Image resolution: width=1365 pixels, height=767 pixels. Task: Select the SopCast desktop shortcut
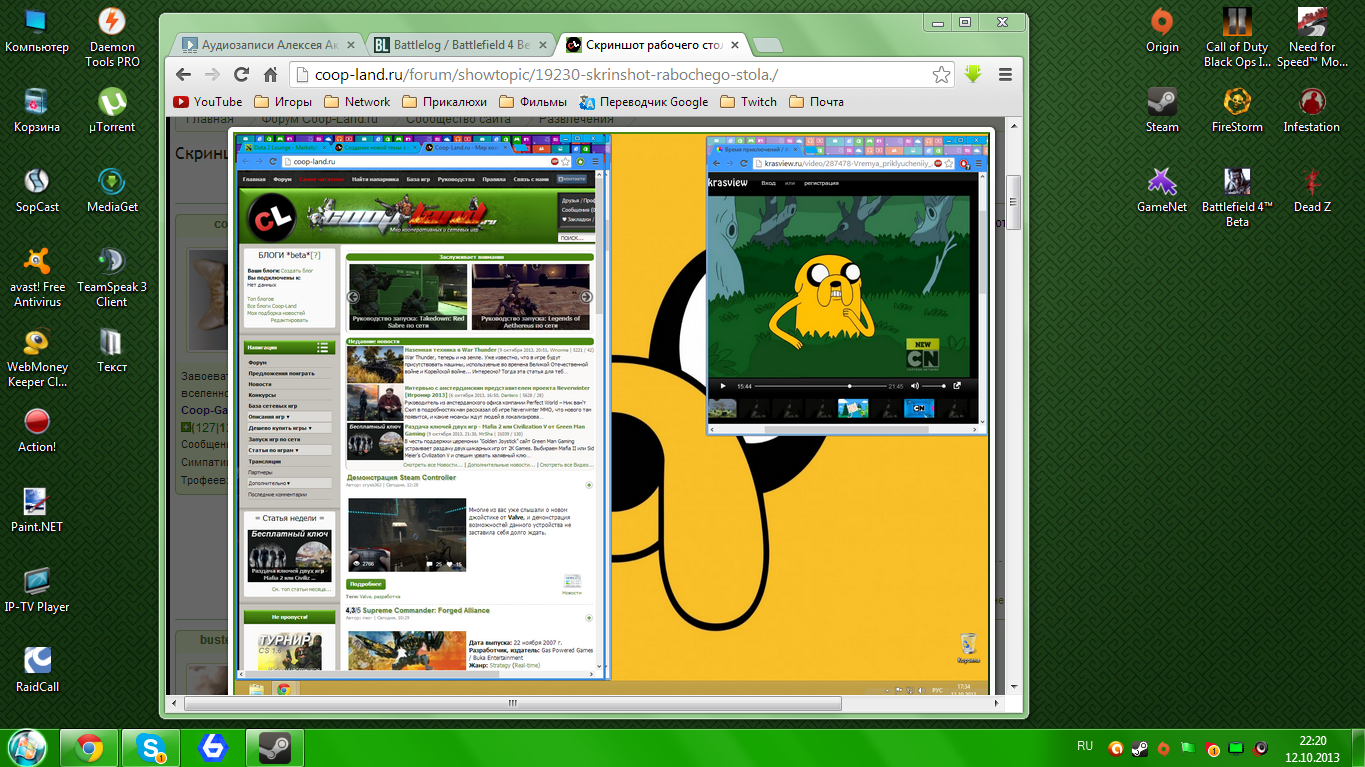pyautogui.click(x=37, y=191)
